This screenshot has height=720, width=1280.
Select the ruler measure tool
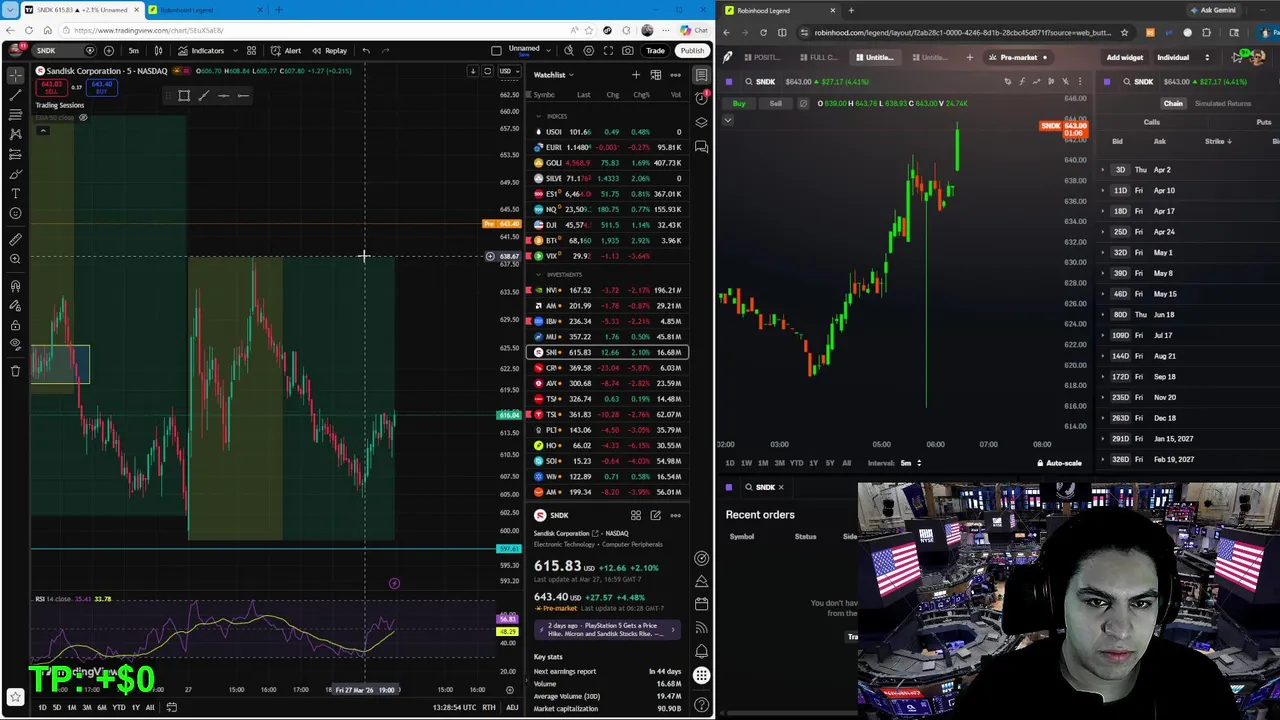[15, 240]
